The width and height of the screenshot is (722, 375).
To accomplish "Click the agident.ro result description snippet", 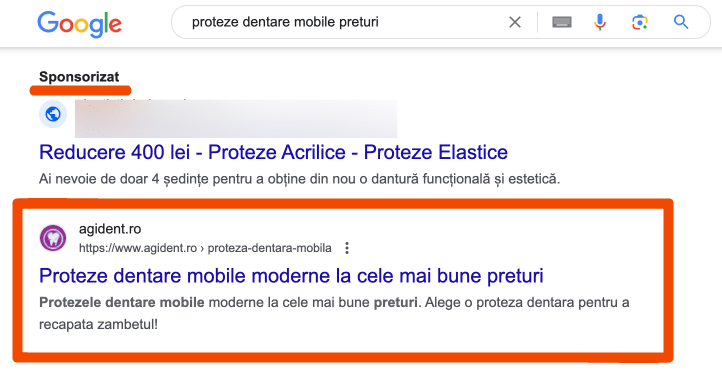I will (334, 313).
